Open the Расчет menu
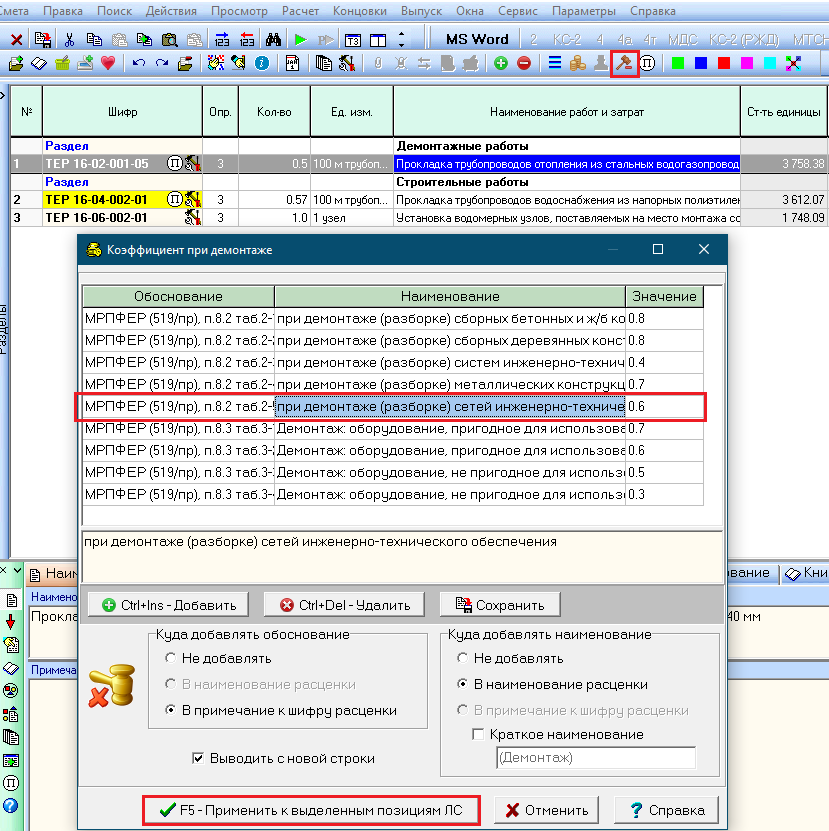Viewport: 829px width, 831px height. point(300,11)
